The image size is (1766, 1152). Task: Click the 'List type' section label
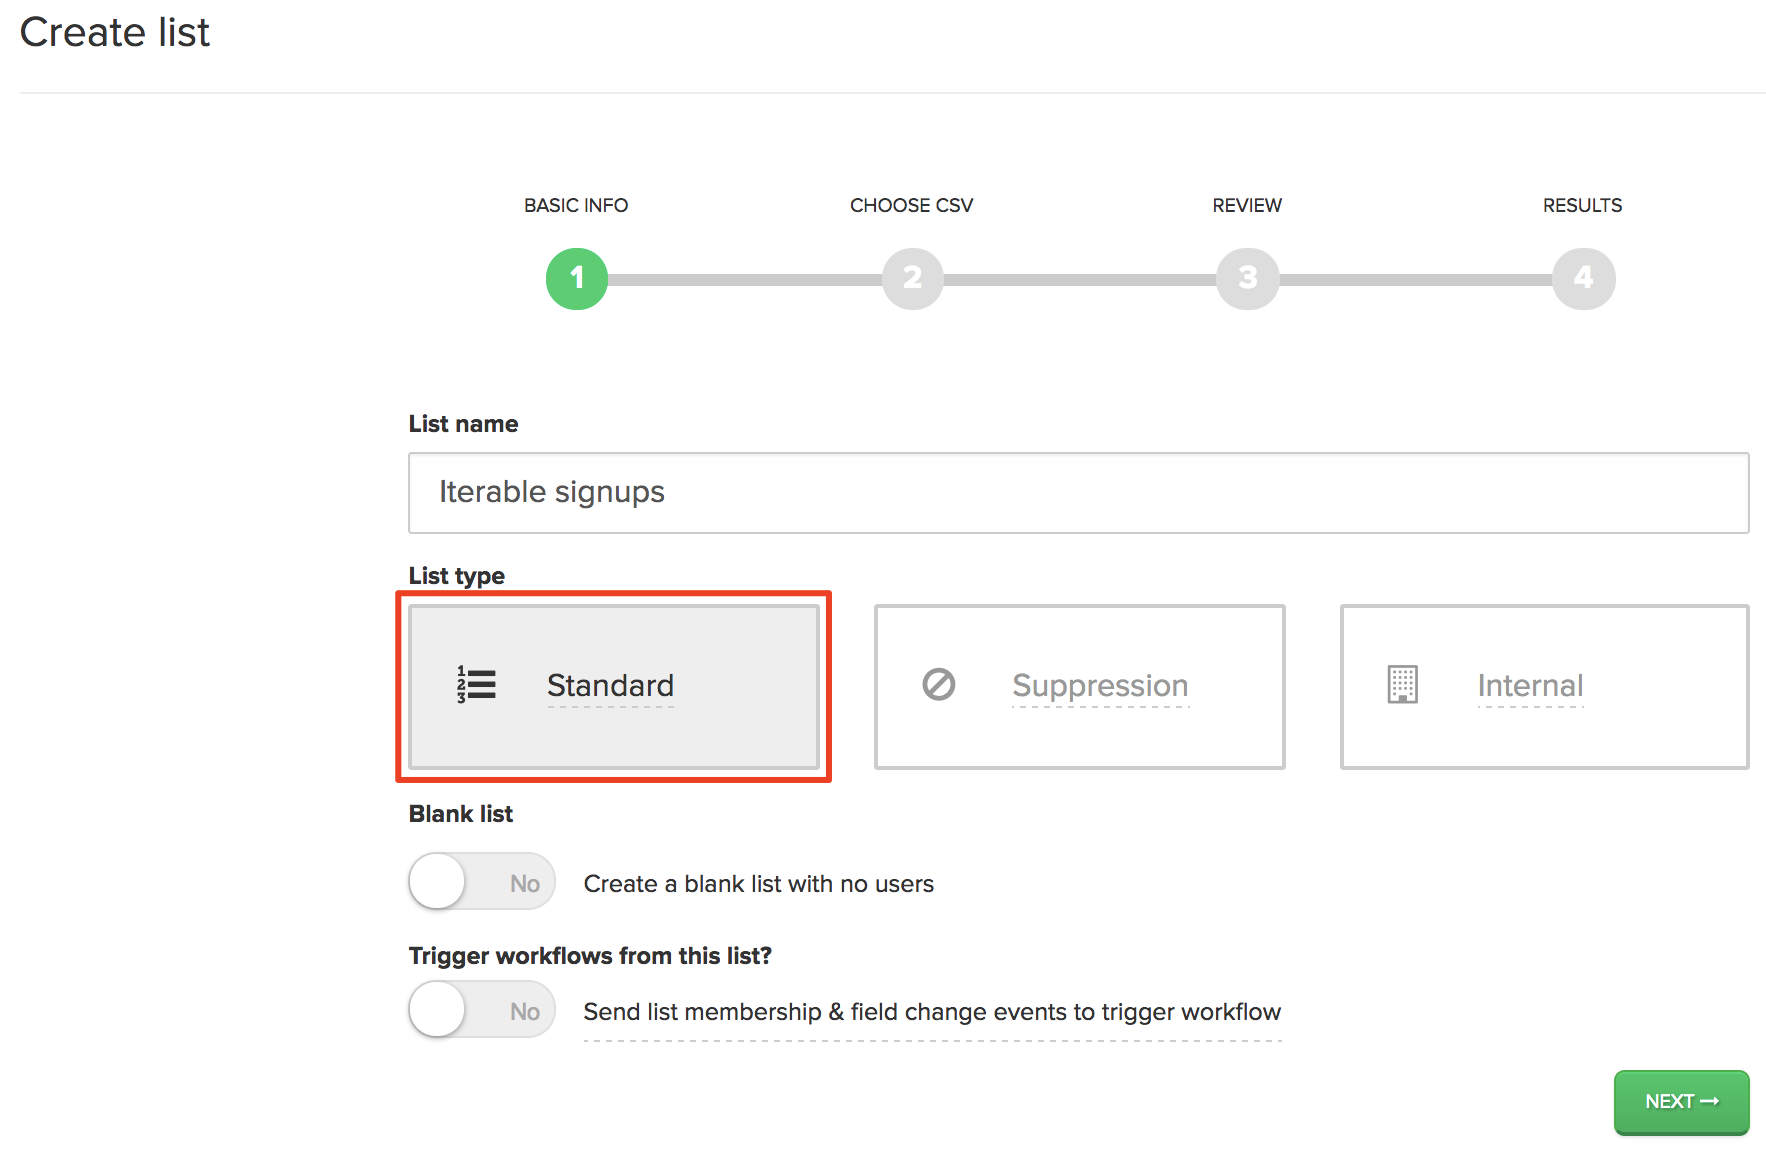(x=457, y=576)
